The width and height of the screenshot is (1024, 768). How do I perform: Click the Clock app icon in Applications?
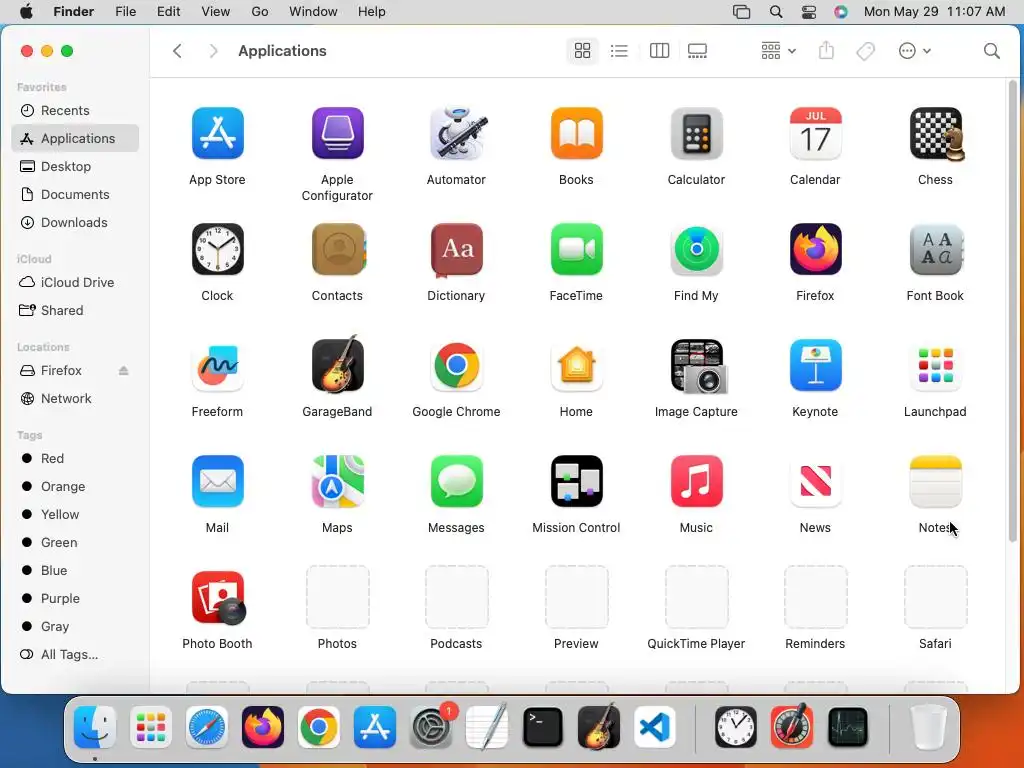pos(217,249)
